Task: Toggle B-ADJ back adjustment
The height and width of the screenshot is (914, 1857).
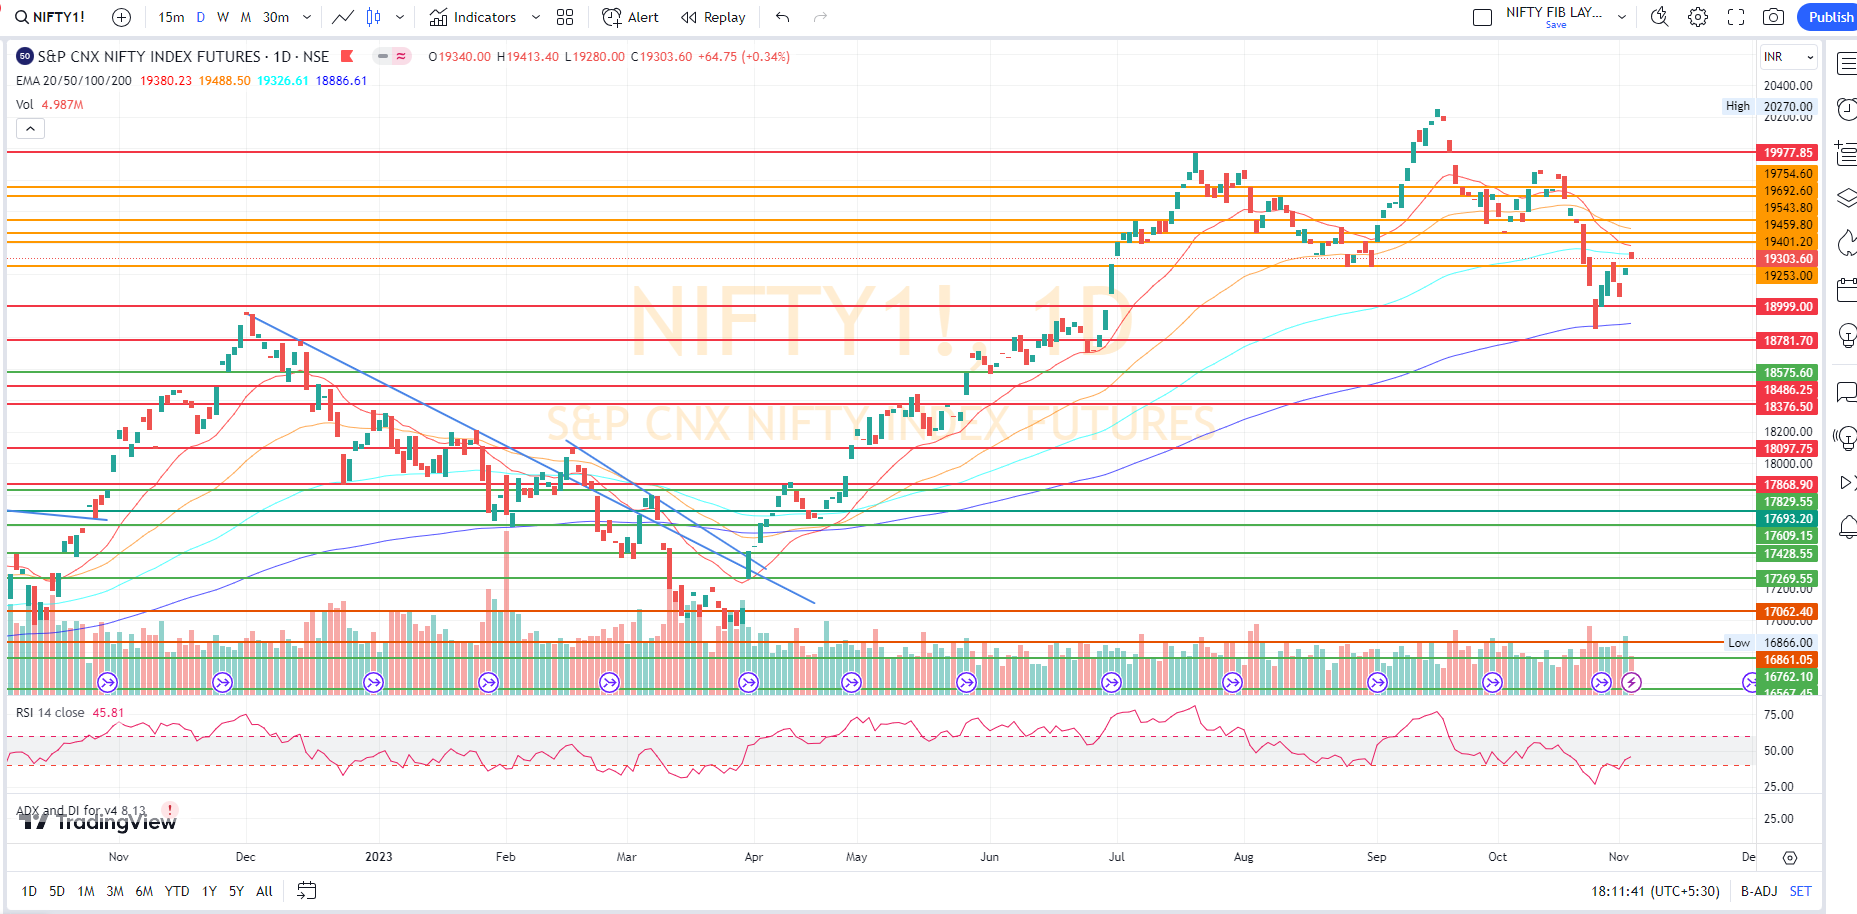Action: click(x=1759, y=891)
